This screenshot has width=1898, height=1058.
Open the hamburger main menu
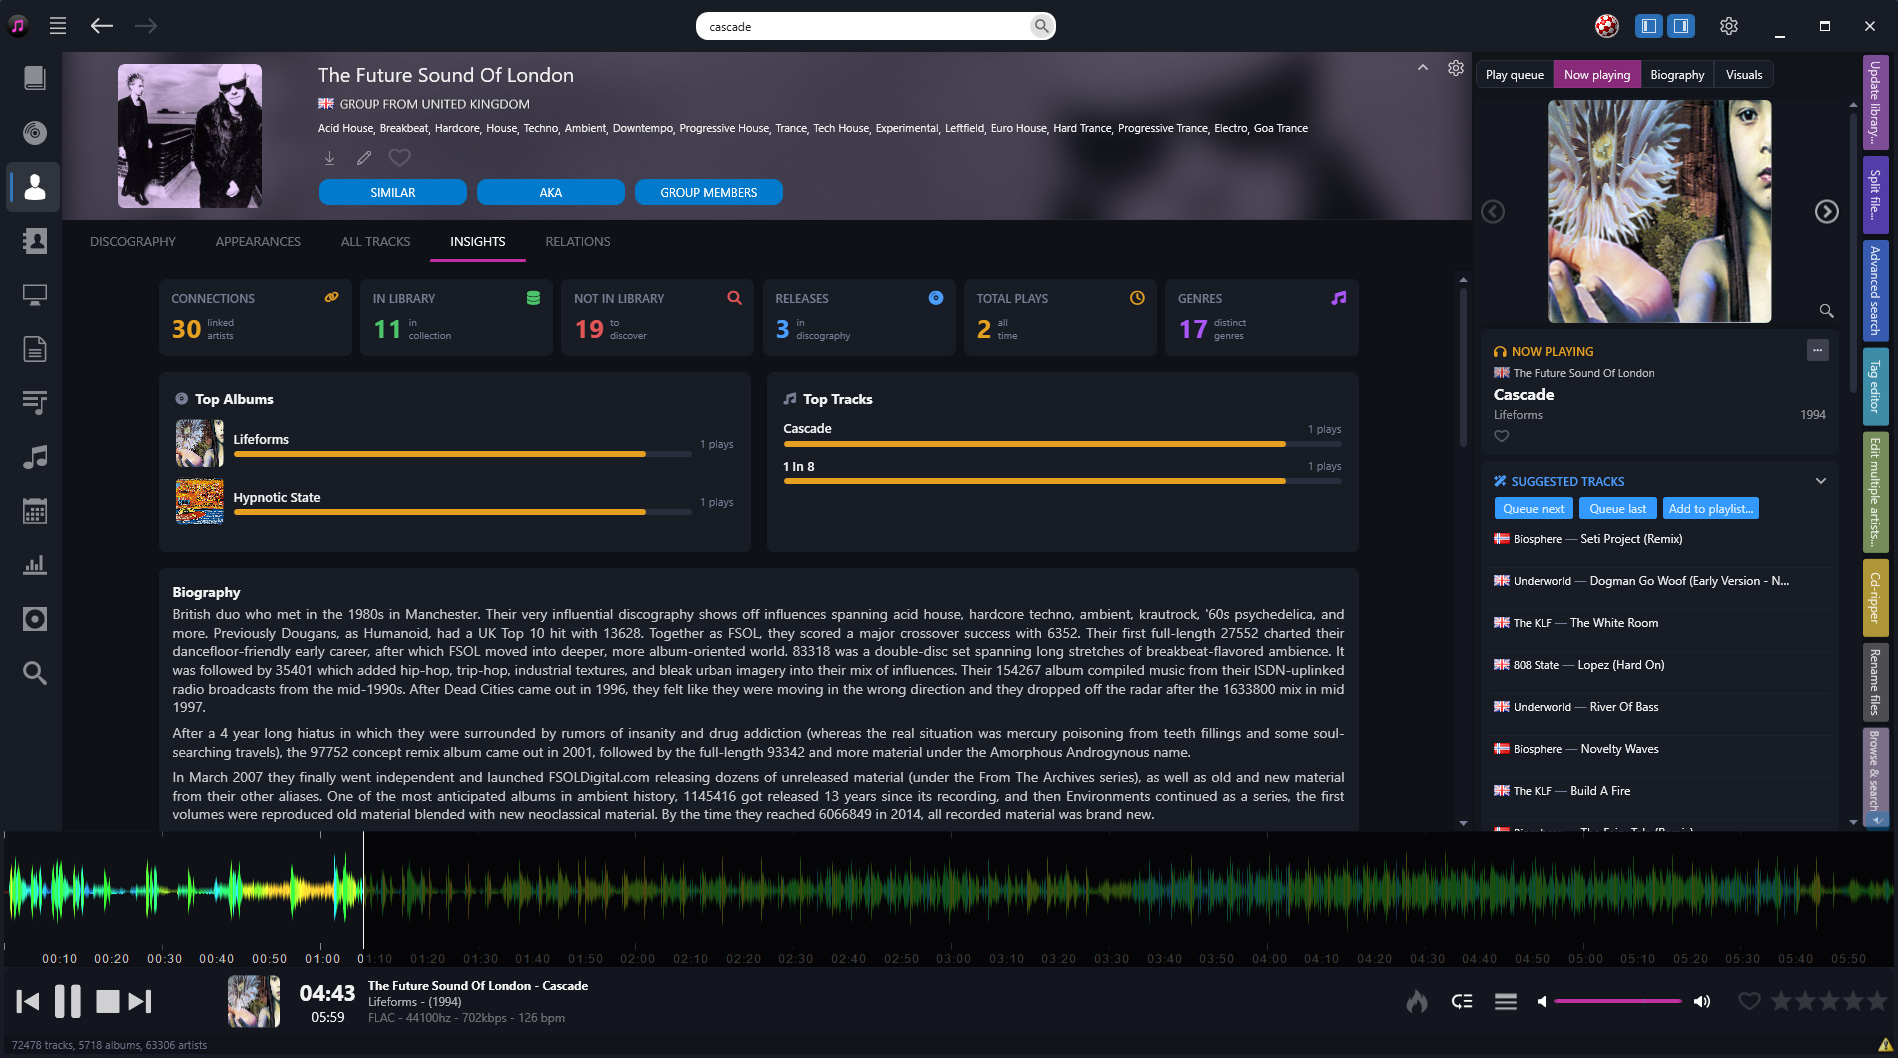tap(58, 26)
